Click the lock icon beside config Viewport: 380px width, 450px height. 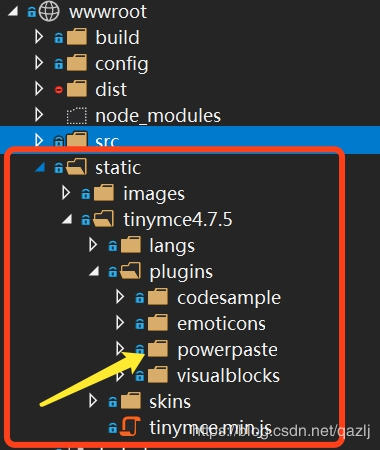click(59, 63)
